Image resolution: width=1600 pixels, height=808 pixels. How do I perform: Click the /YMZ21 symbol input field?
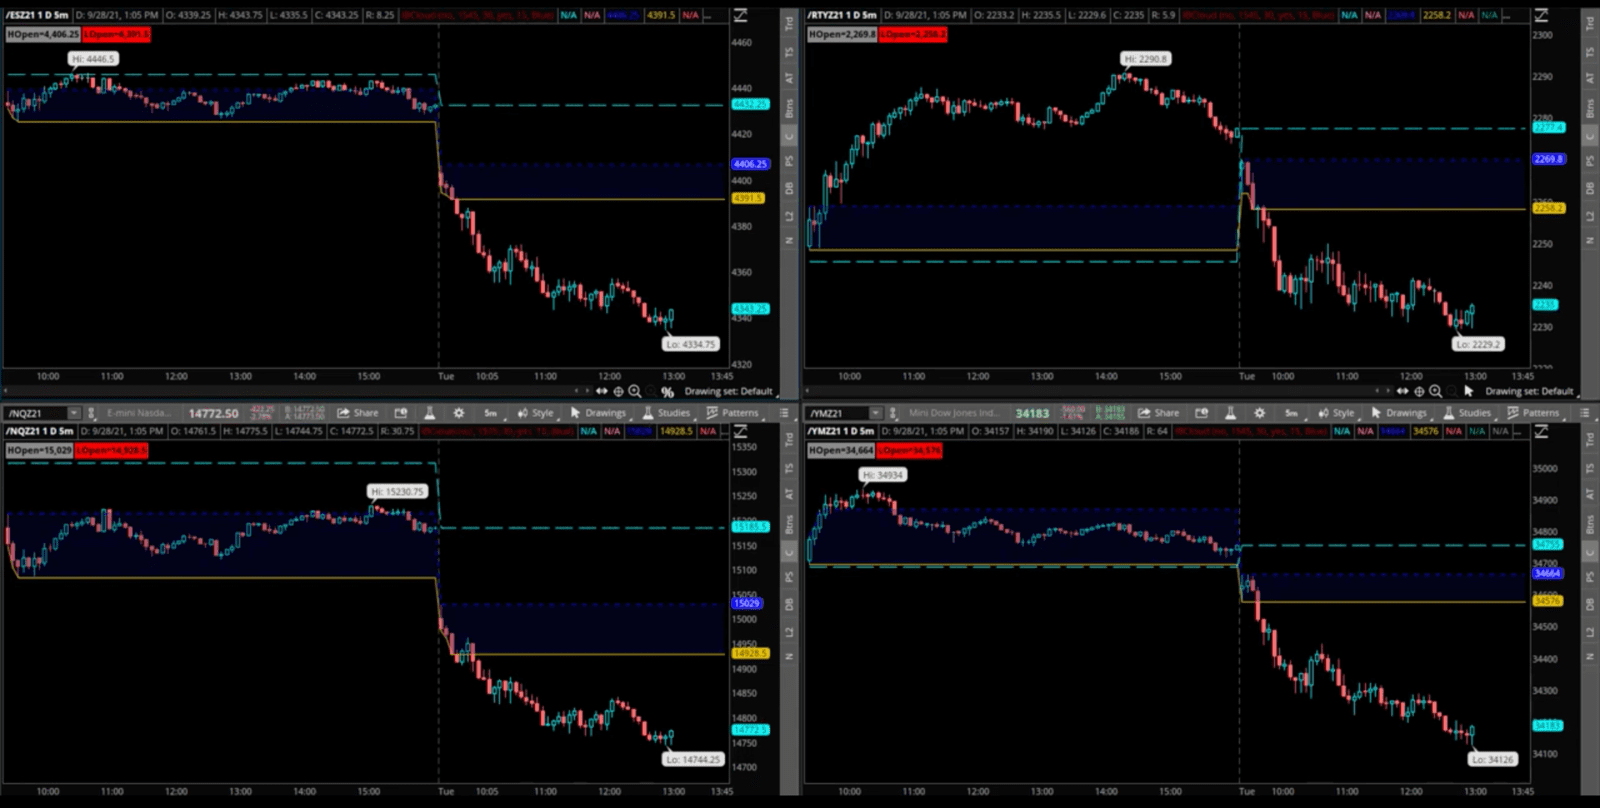click(837, 413)
